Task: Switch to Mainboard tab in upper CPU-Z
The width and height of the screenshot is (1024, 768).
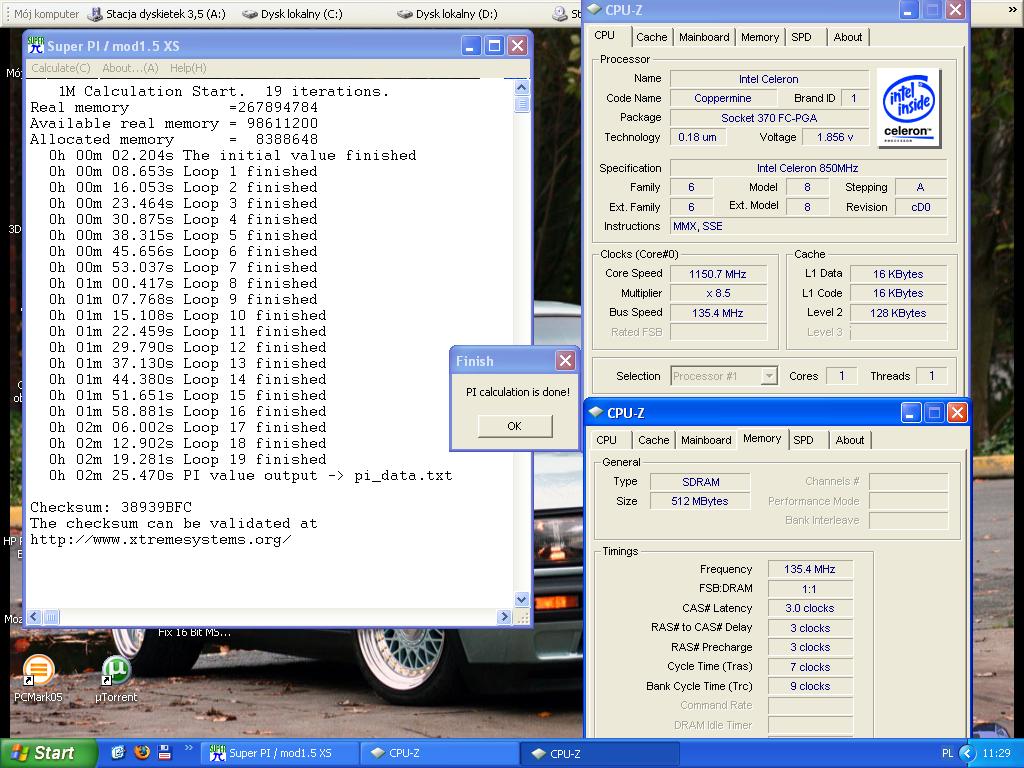Action: pos(704,37)
